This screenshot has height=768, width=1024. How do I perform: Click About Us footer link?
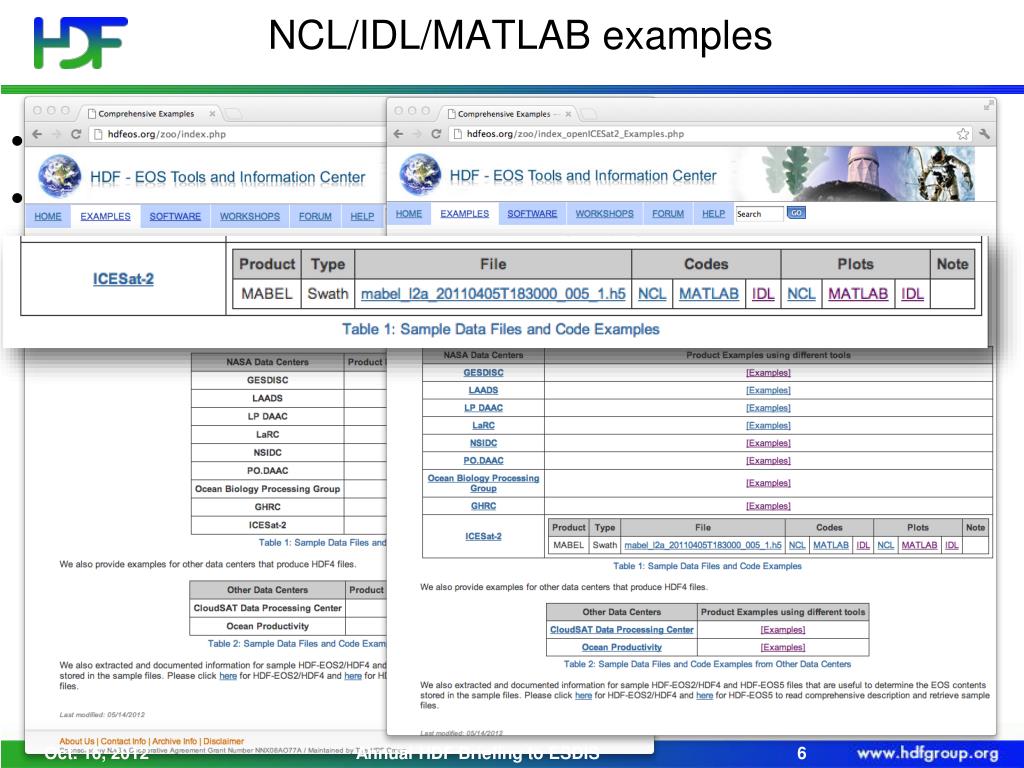click(x=77, y=741)
